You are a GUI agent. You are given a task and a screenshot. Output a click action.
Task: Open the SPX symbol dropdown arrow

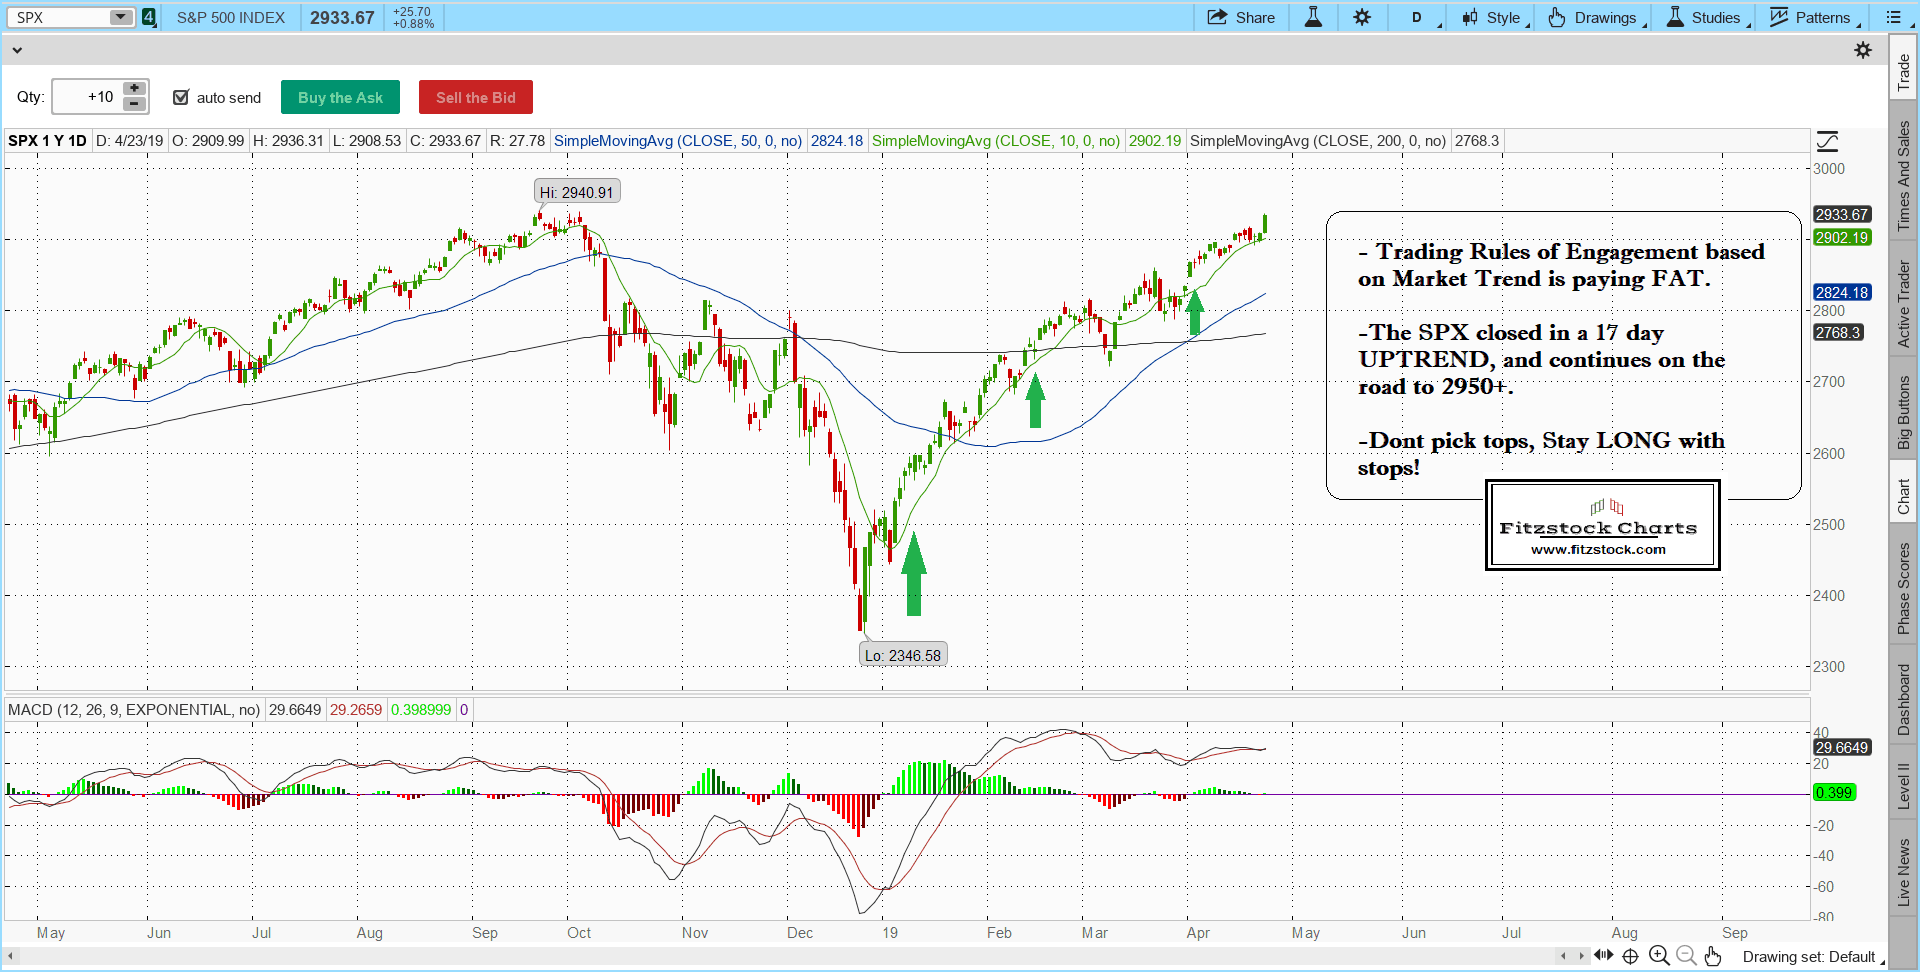pos(120,17)
